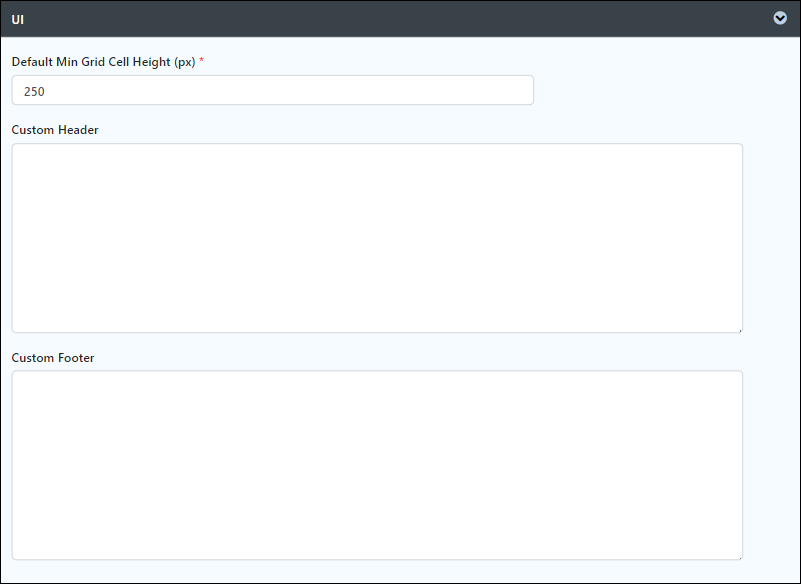The width and height of the screenshot is (801, 584).
Task: Click the top-left corner of Custom Footer box
Action: pos(14,373)
